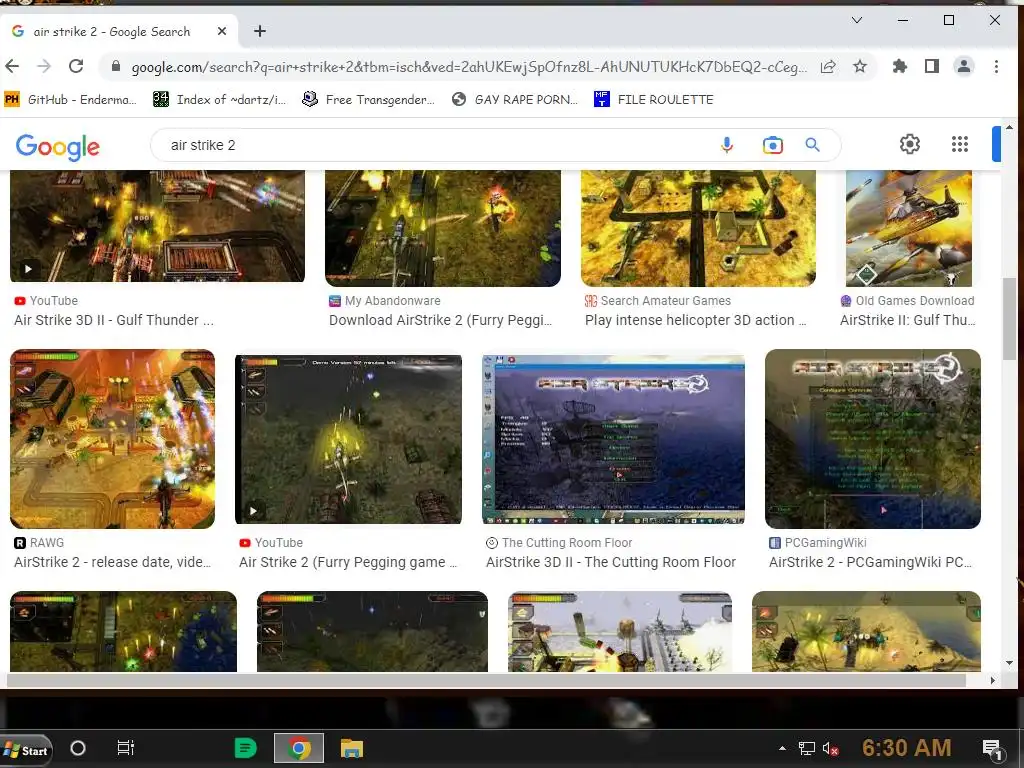
Task: Submit search with the magnifier icon
Action: (x=812, y=145)
